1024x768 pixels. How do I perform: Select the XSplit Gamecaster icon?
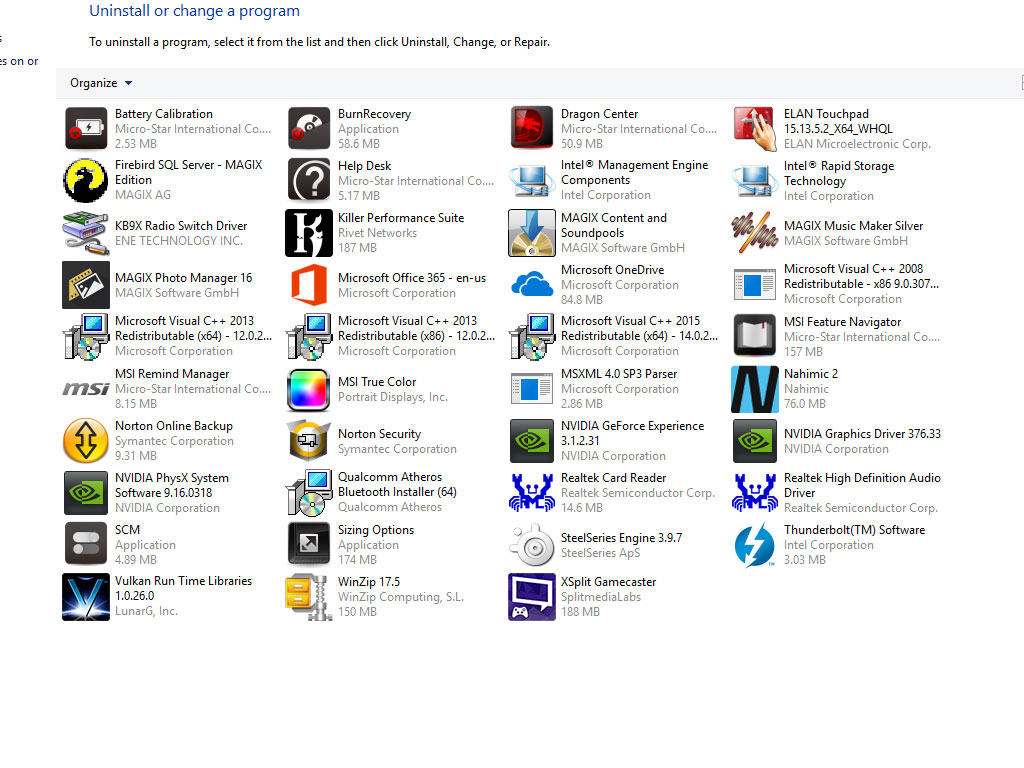532,597
